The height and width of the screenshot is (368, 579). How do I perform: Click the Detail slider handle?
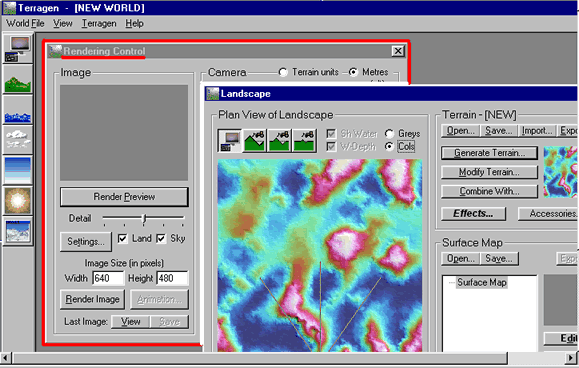click(x=144, y=219)
